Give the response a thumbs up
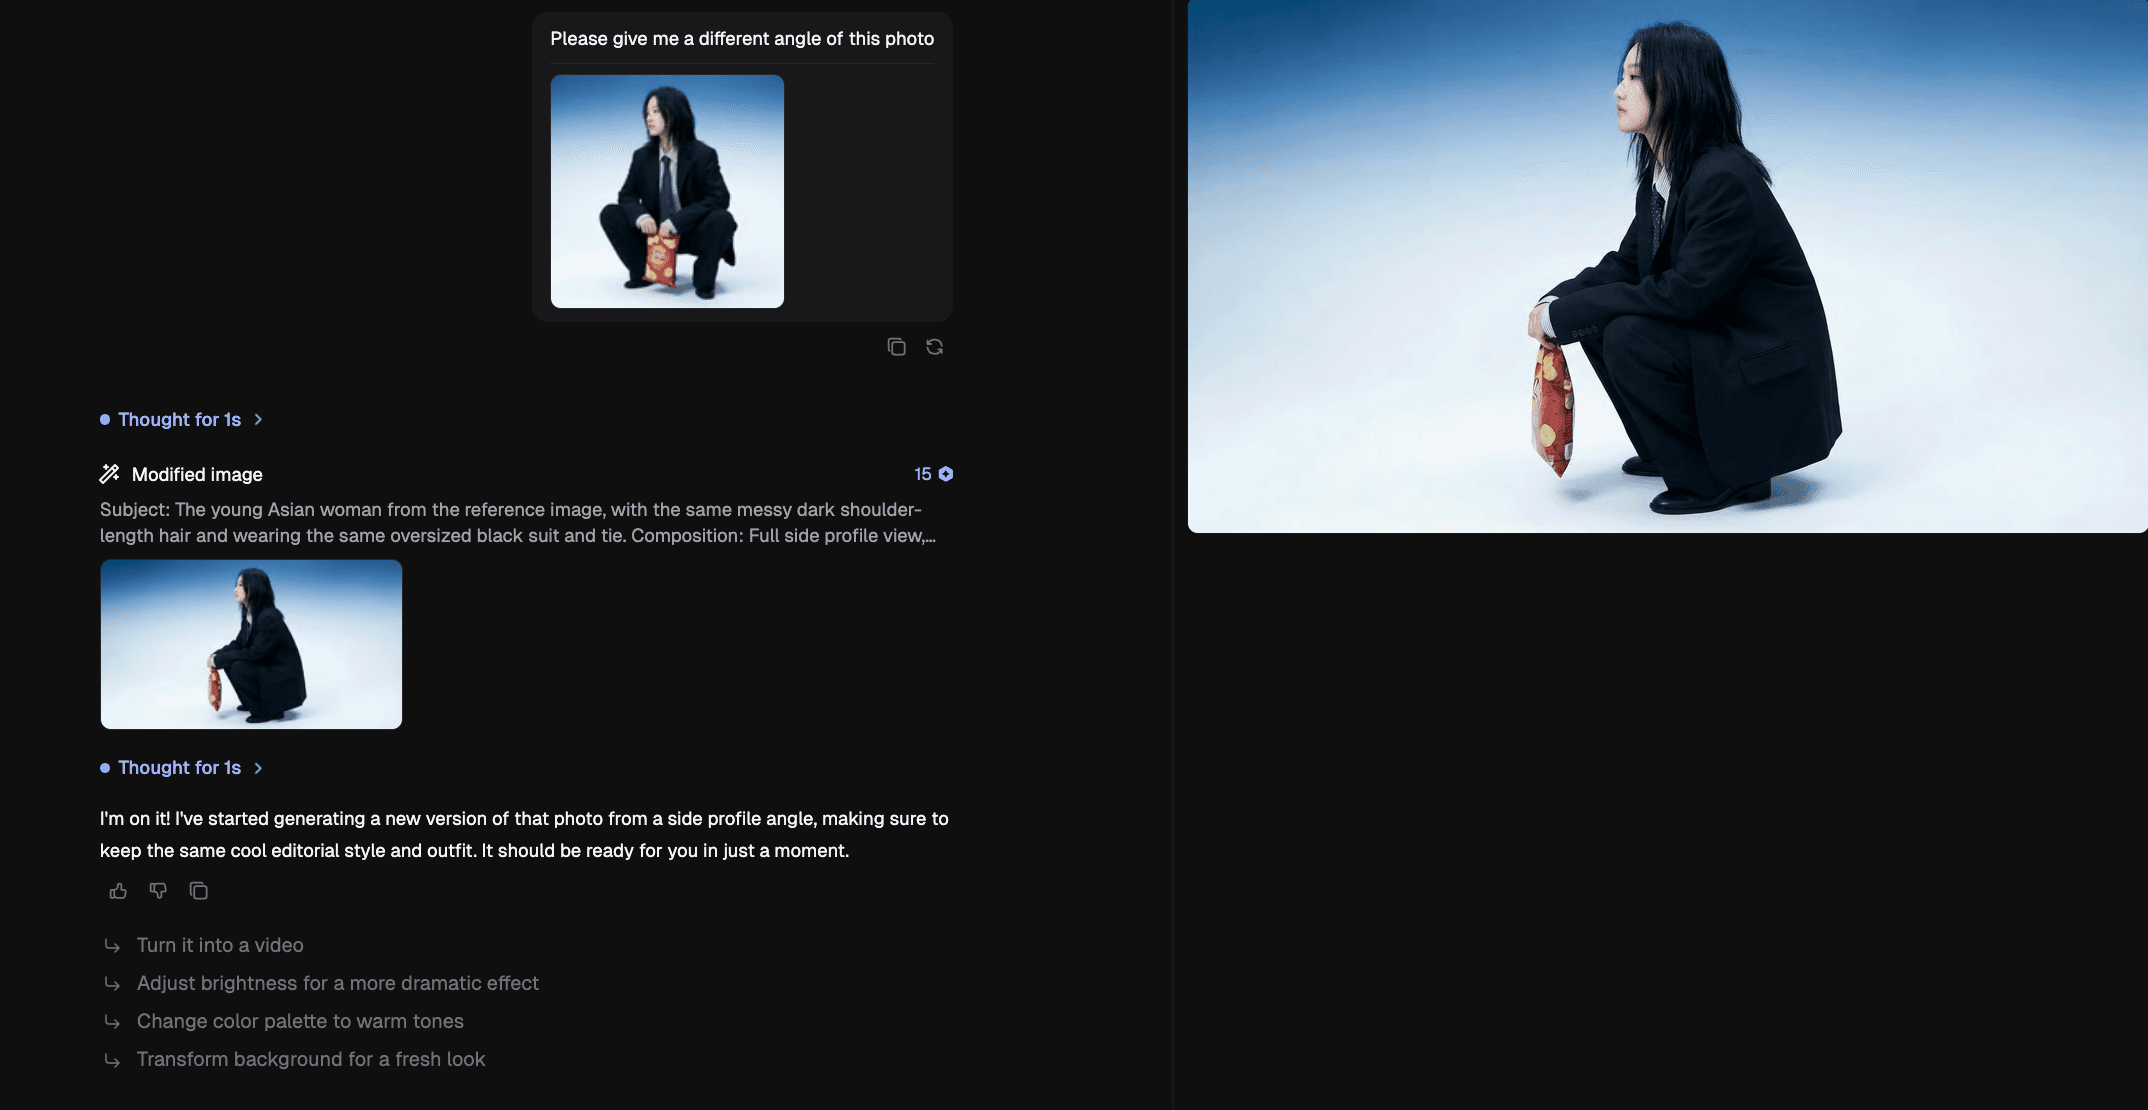 pos(118,891)
